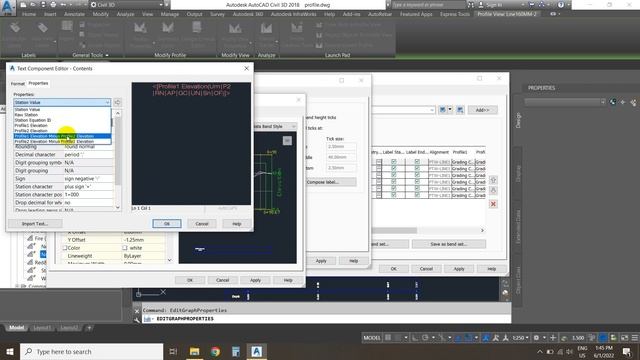
Task: Choose Raw Station from properties list
Action: tap(62, 115)
